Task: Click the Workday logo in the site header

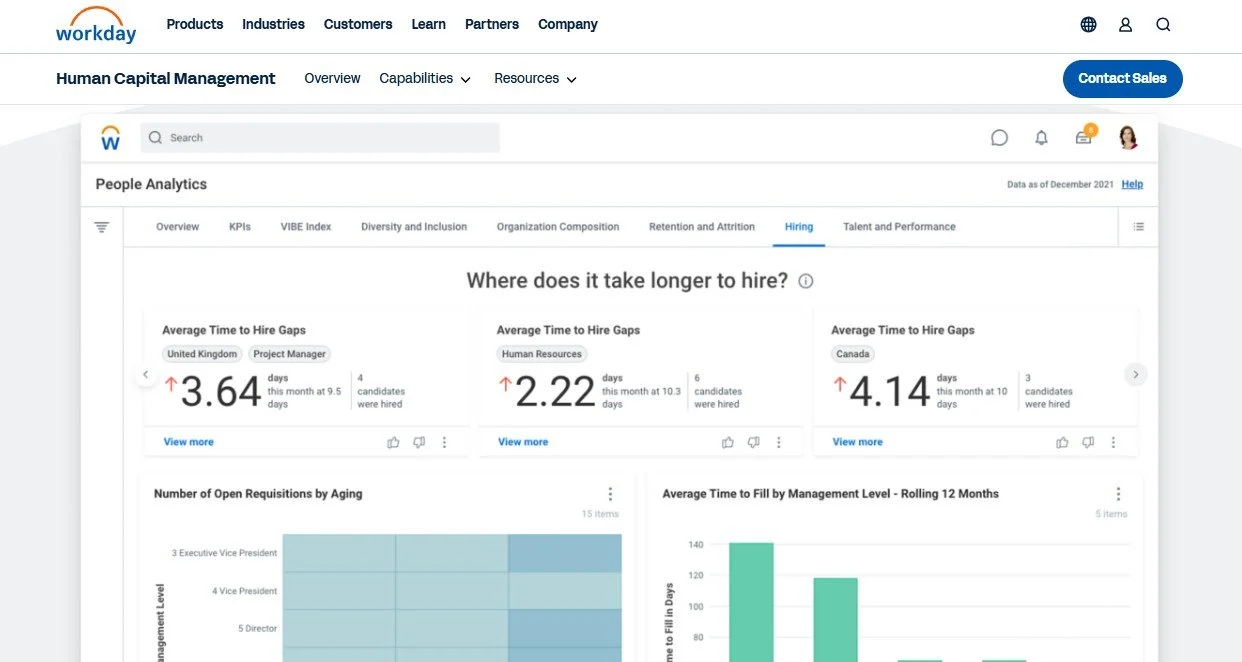Action: tap(96, 25)
